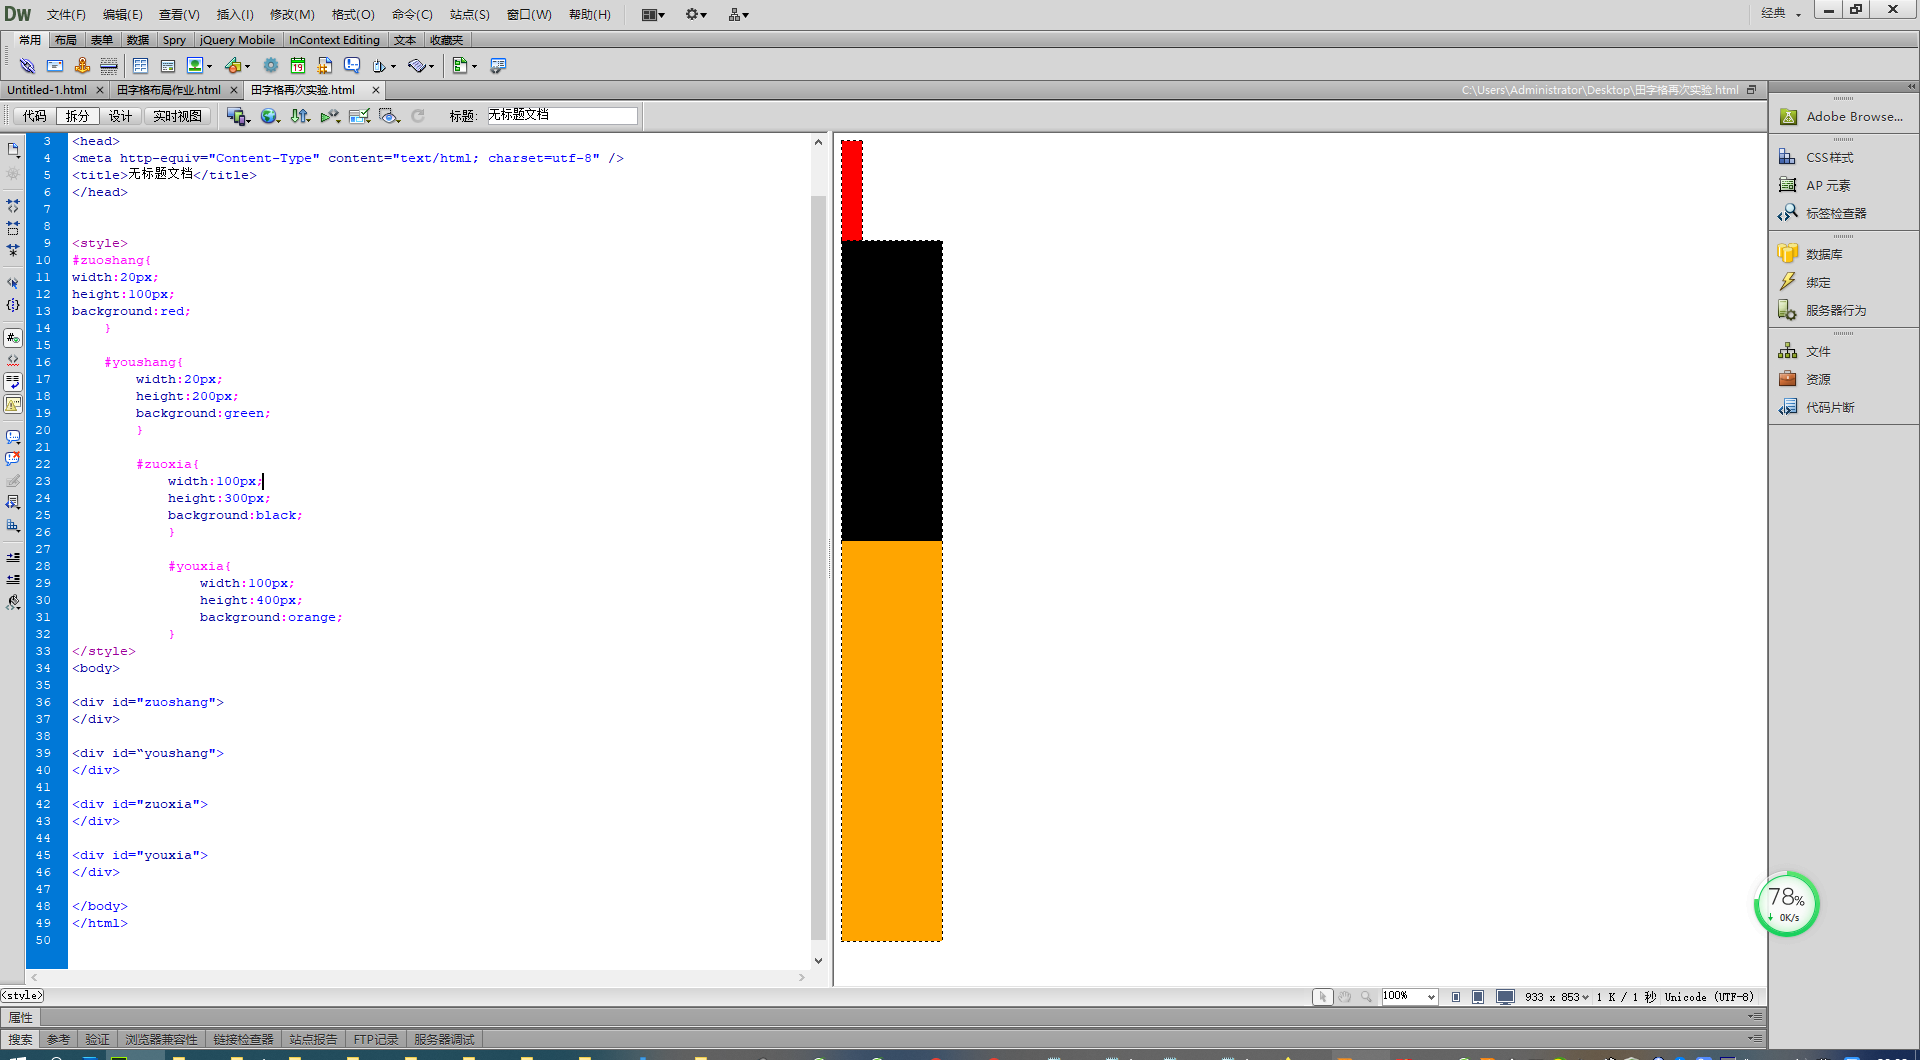
Task: Open the Site management dropdown in title bar
Action: pos(739,14)
